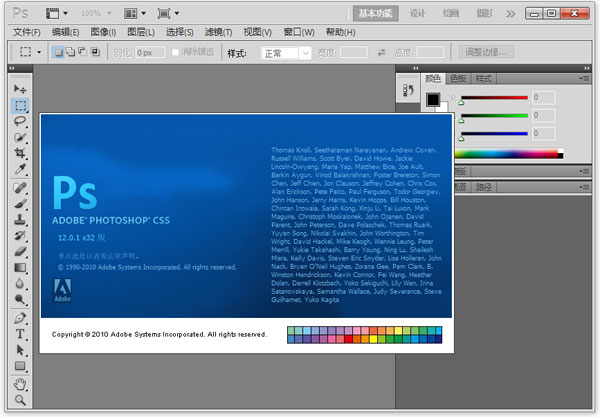Select the Path Selection tool
The image size is (600, 417).
(x=20, y=350)
